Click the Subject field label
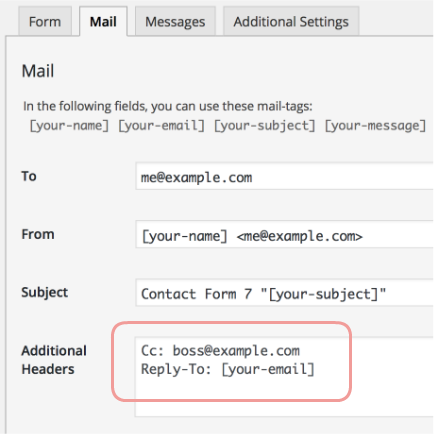 45,292
